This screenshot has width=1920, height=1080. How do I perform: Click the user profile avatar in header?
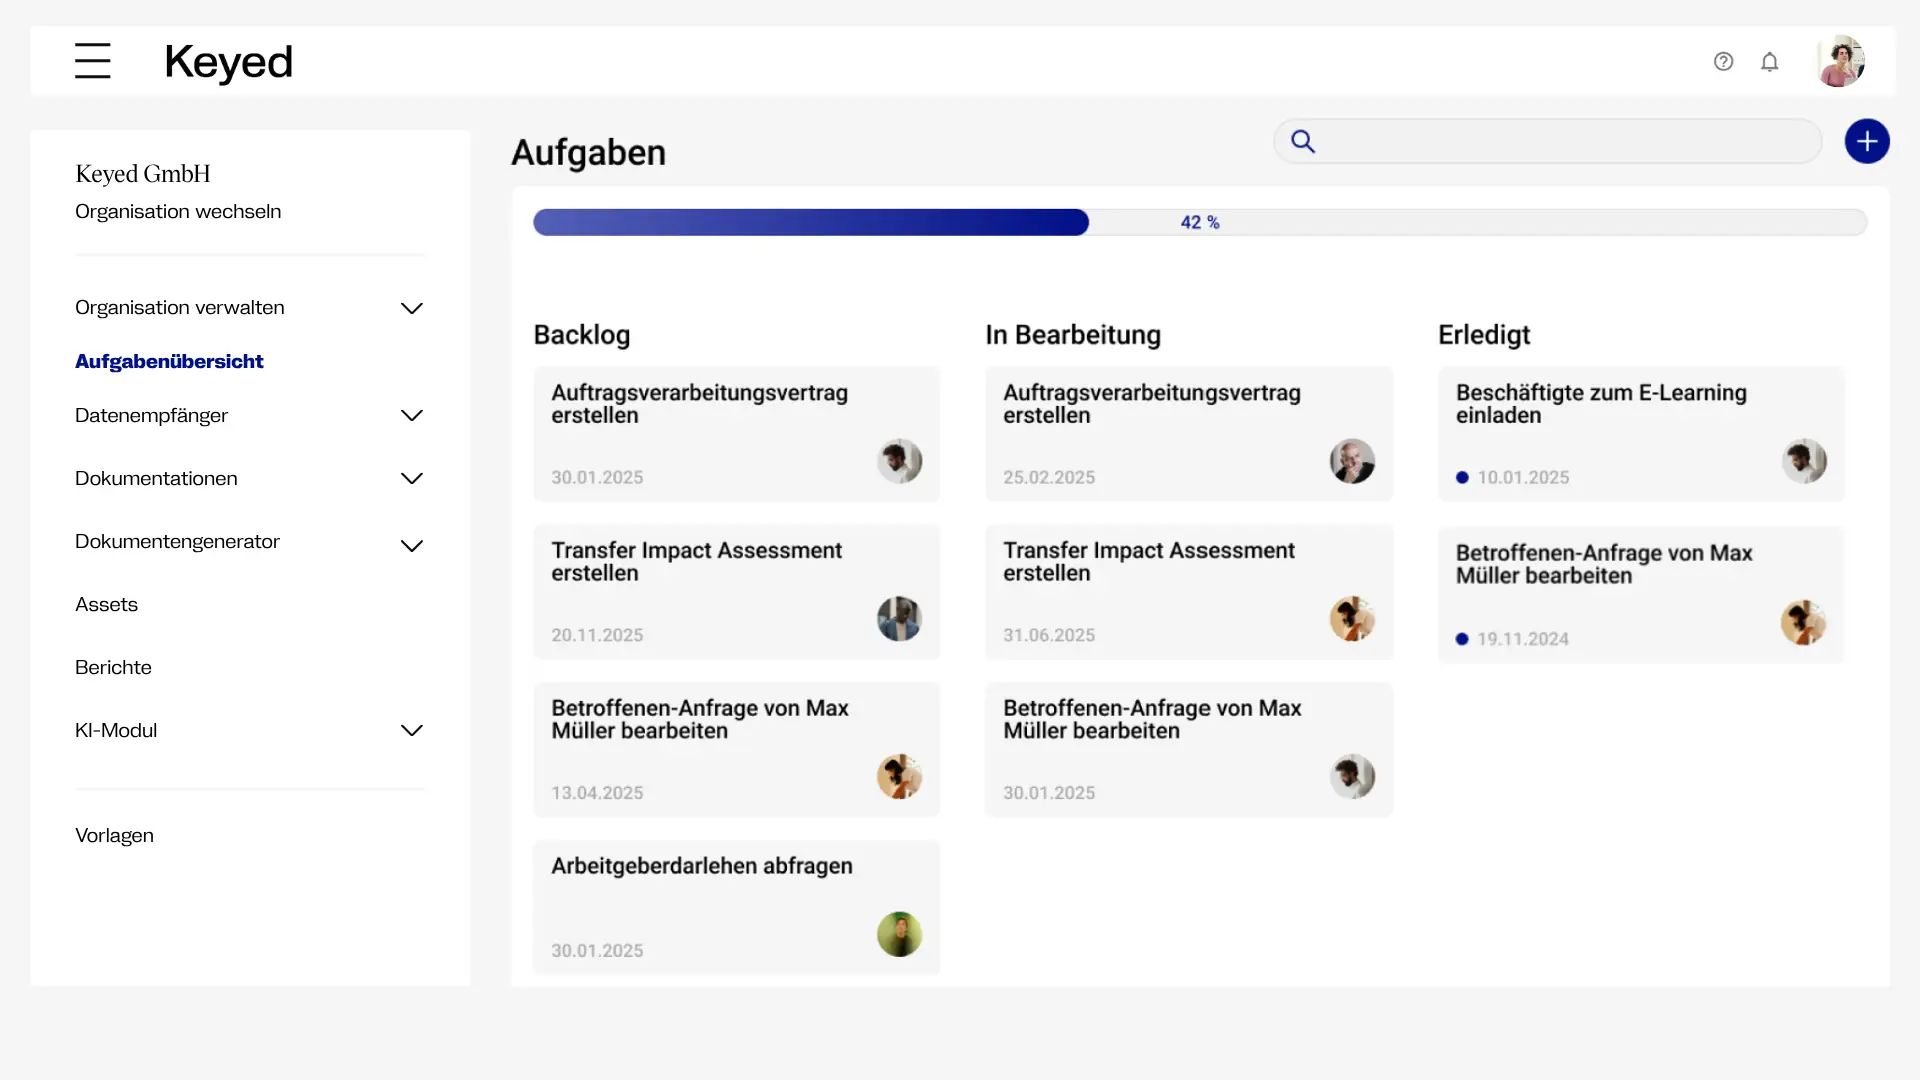(x=1840, y=62)
